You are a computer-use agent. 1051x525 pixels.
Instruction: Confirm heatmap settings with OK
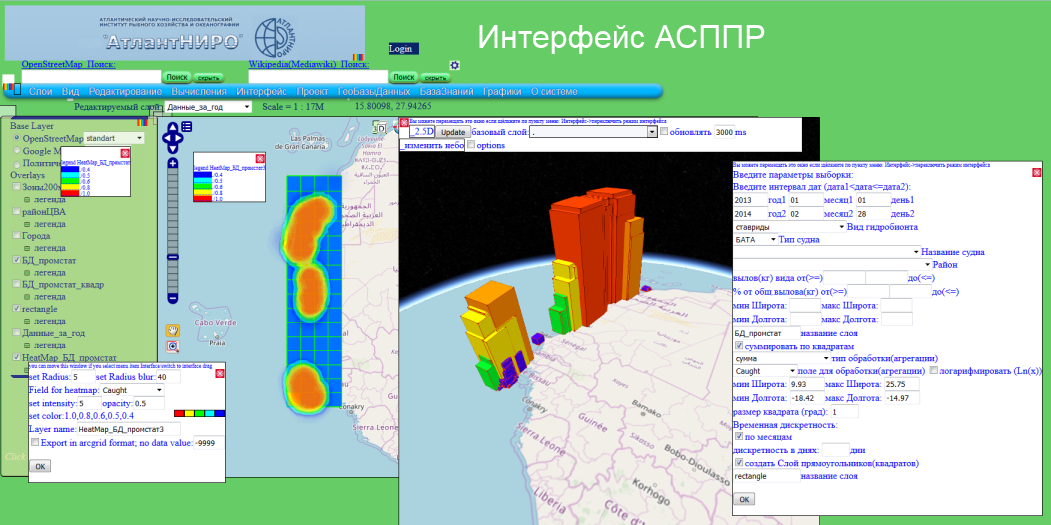pos(40,466)
